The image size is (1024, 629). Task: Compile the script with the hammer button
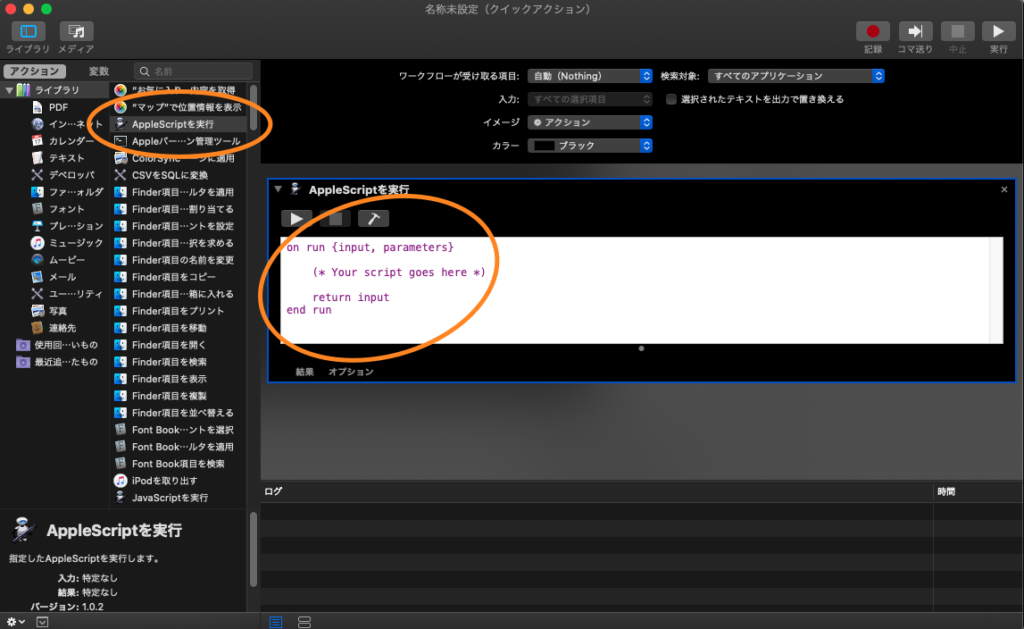374,219
